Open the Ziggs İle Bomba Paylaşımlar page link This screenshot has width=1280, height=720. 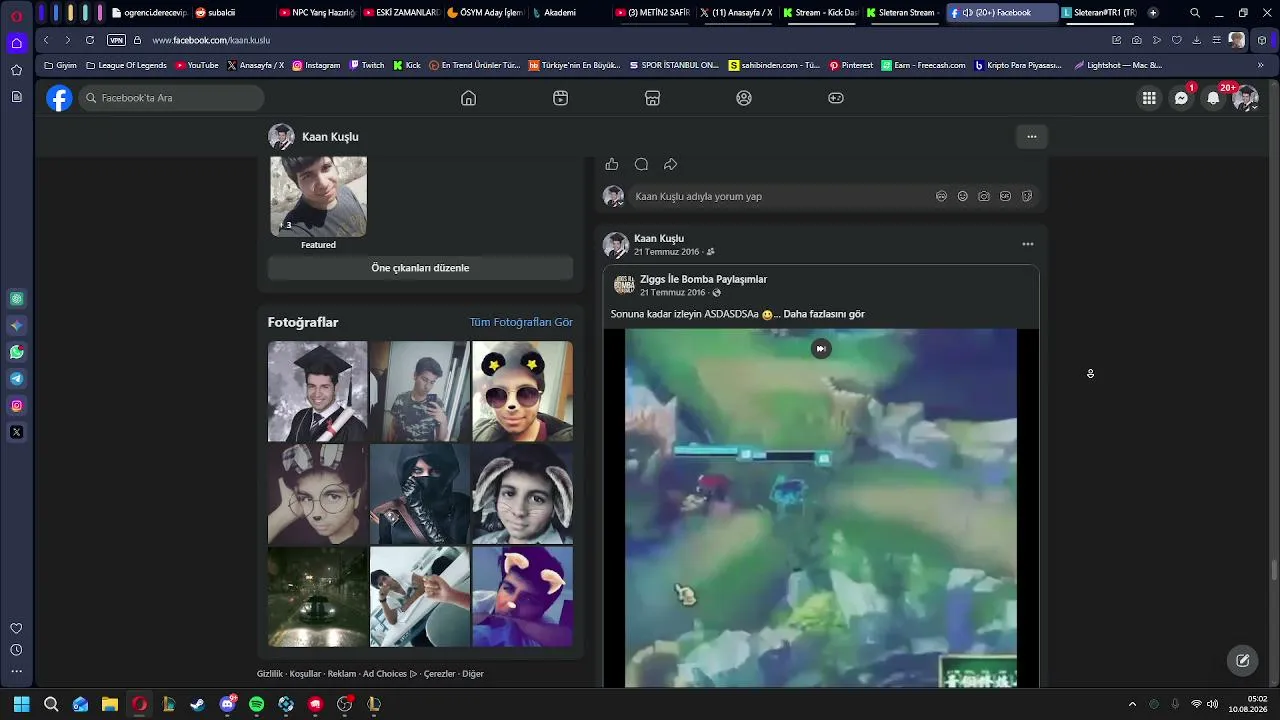click(703, 279)
